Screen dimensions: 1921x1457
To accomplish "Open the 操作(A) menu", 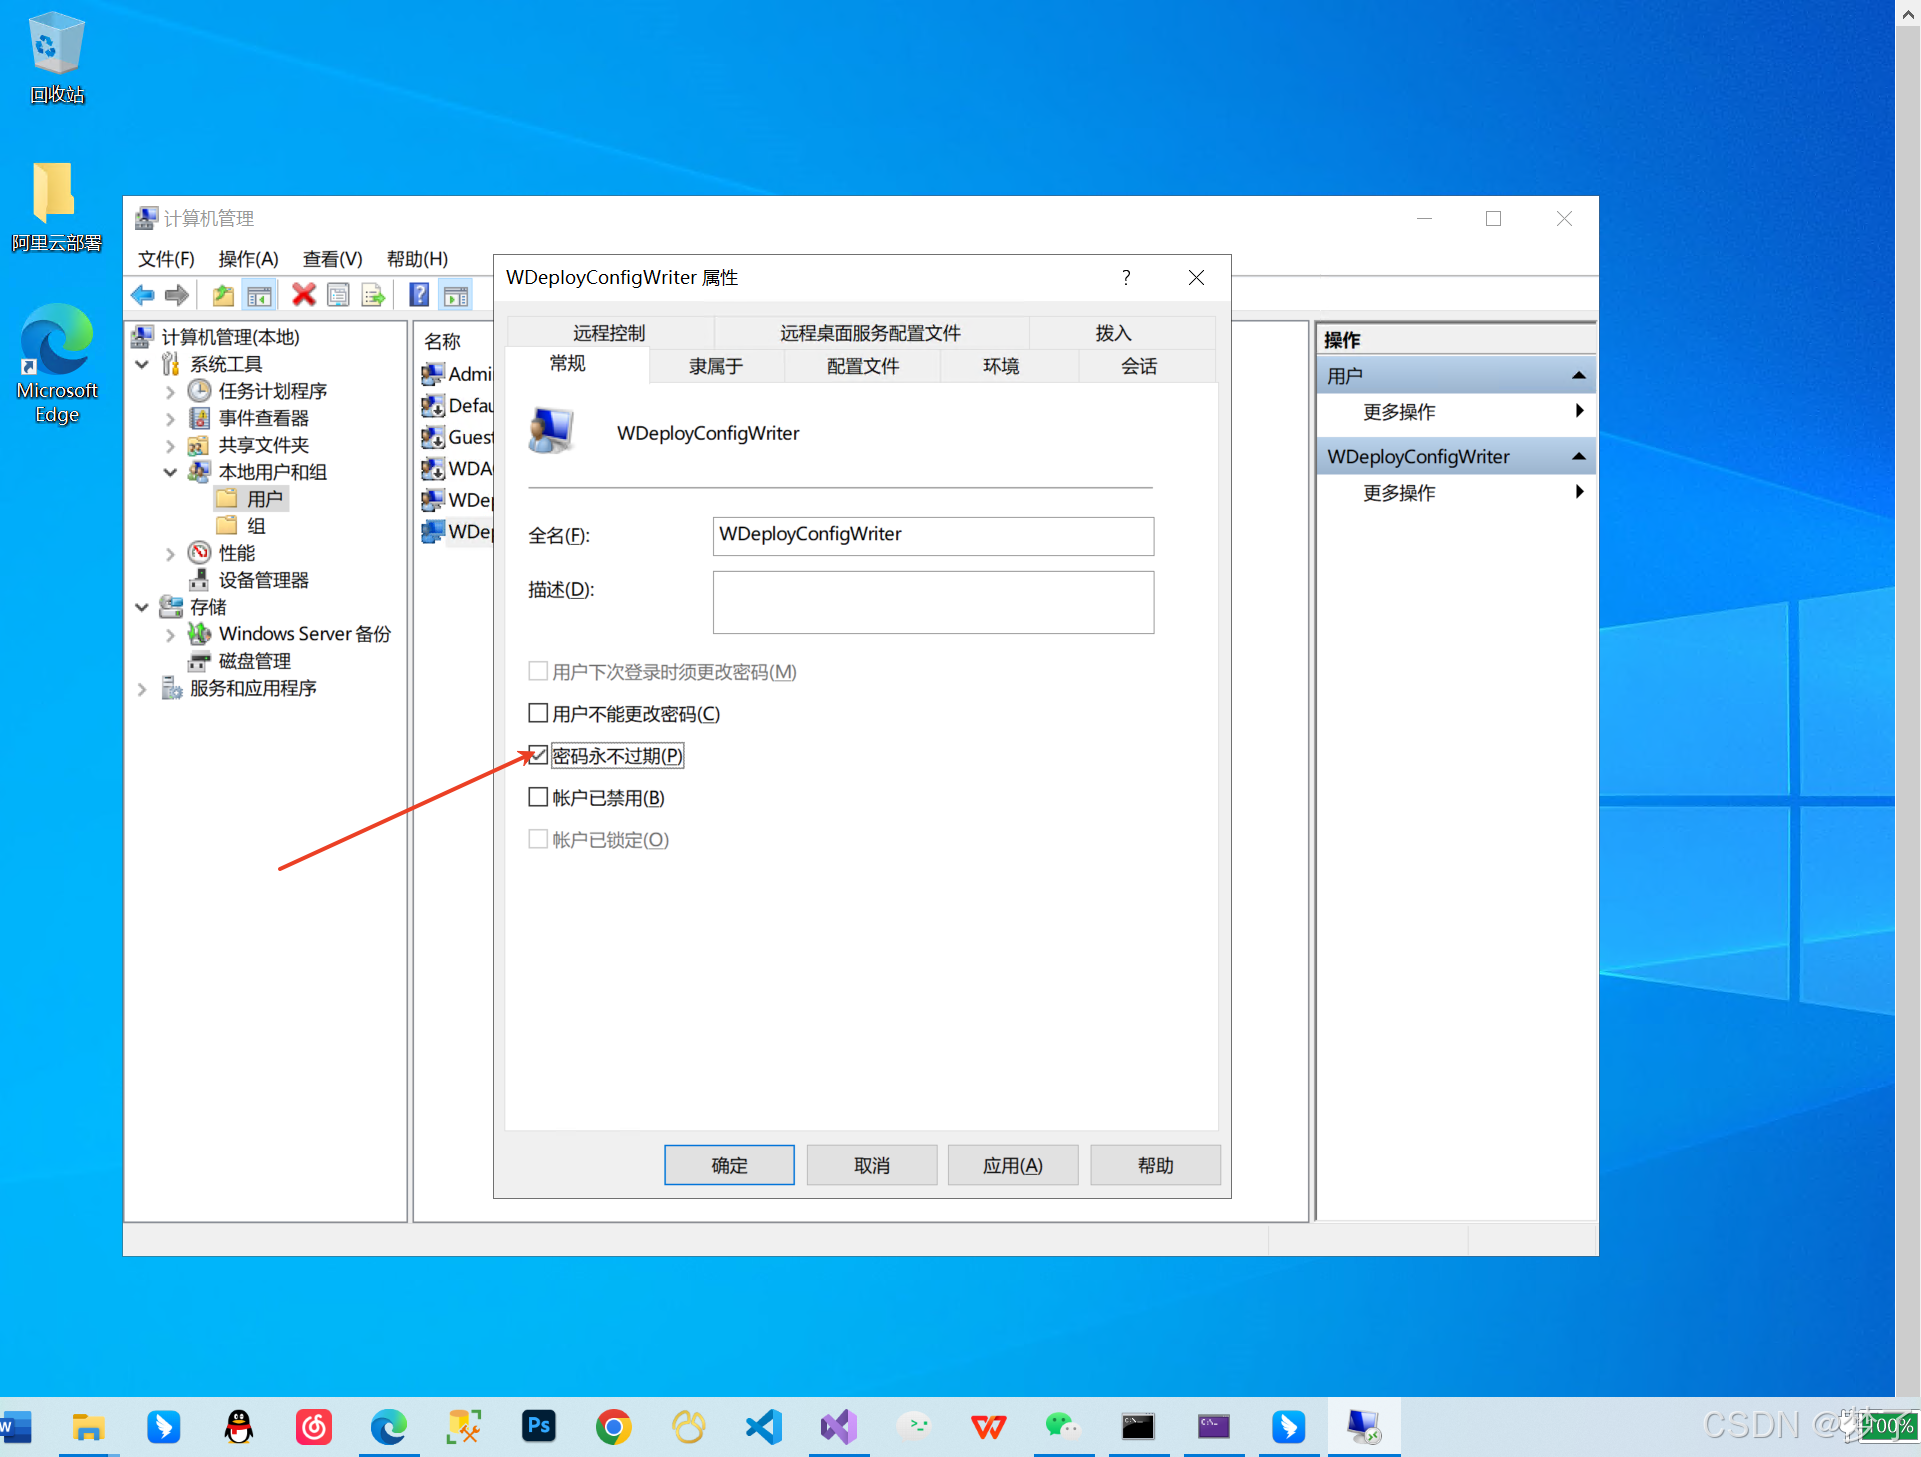I will point(248,259).
